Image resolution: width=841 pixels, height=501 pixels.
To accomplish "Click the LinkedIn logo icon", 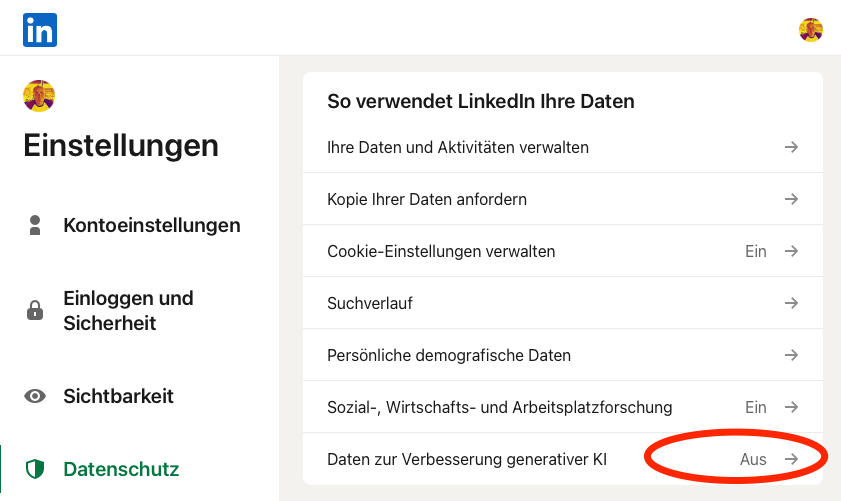I will pos(40,30).
